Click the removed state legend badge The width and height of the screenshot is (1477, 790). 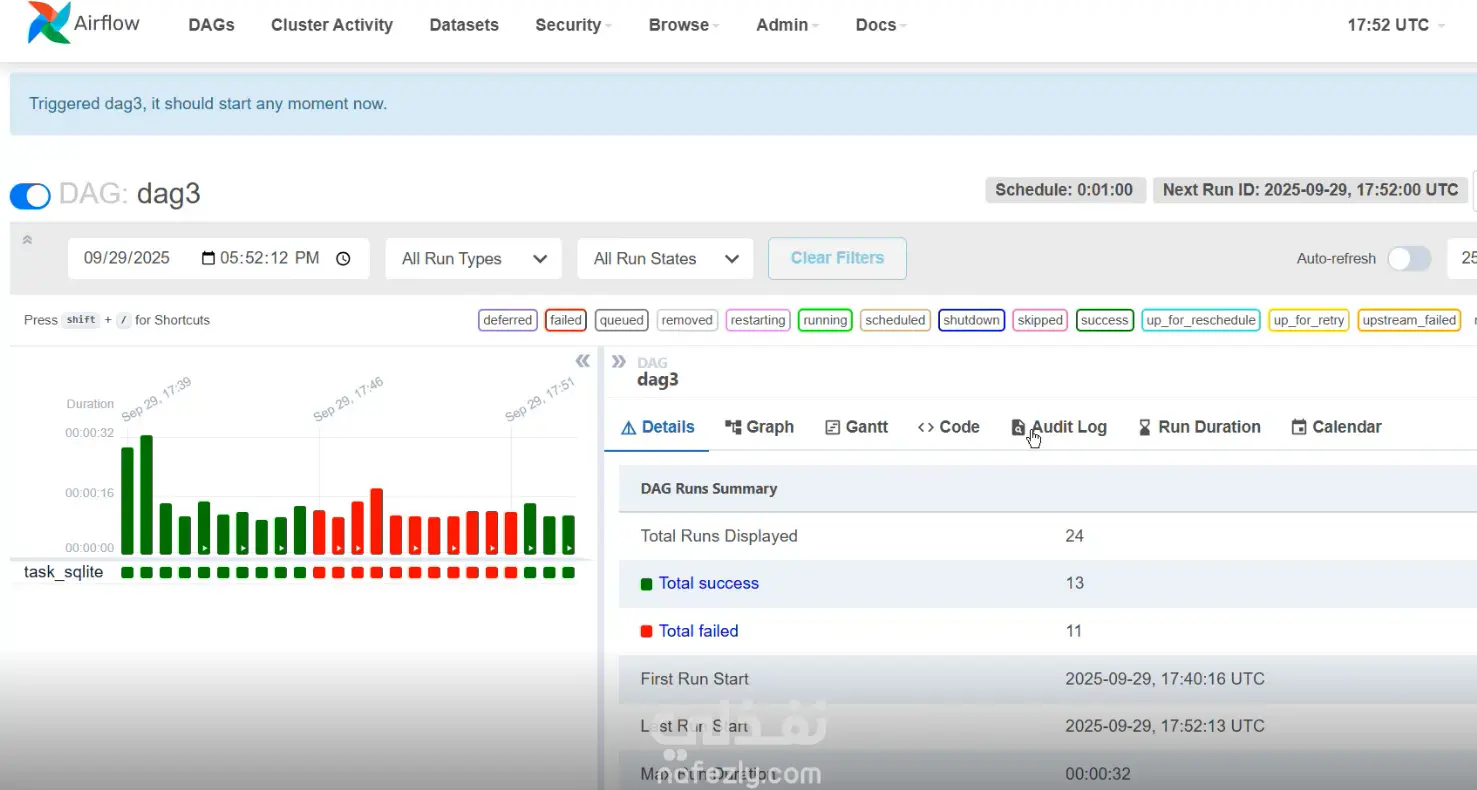pyautogui.click(x=687, y=320)
